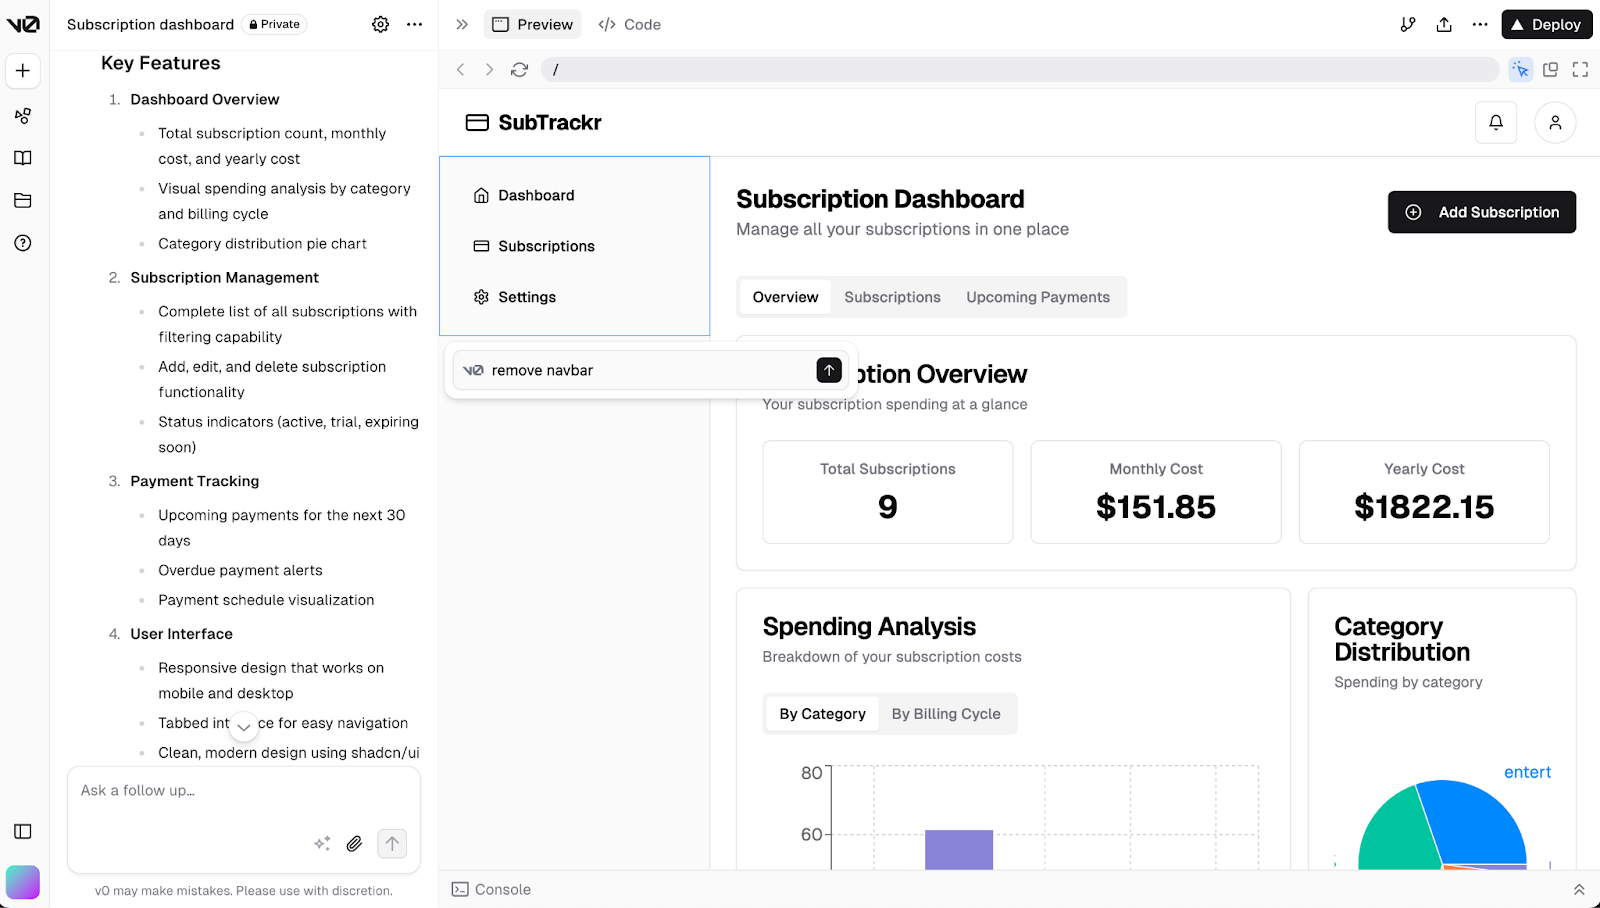Jump to latest chat message chevron
The width and height of the screenshot is (1600, 908).
[x=244, y=727]
